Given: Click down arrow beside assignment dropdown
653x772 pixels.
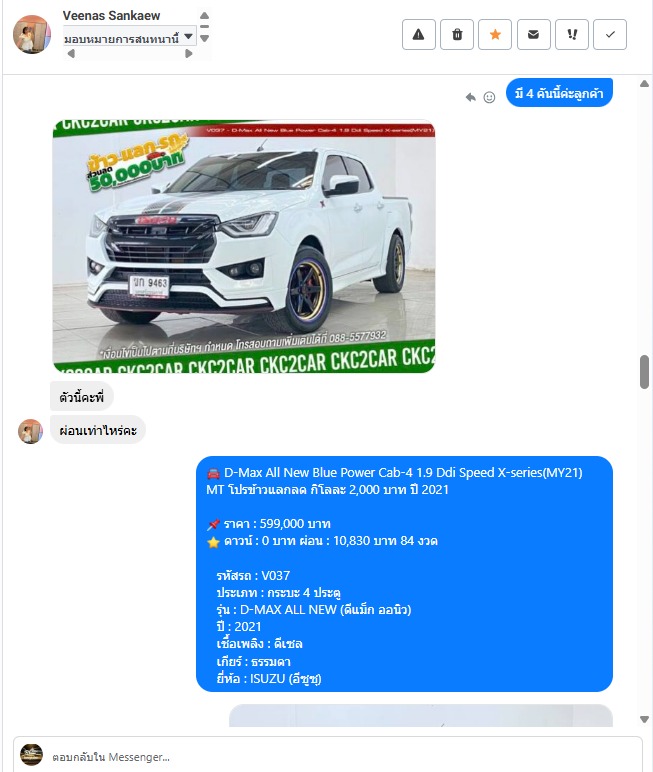Looking at the screenshot, I should click(205, 38).
